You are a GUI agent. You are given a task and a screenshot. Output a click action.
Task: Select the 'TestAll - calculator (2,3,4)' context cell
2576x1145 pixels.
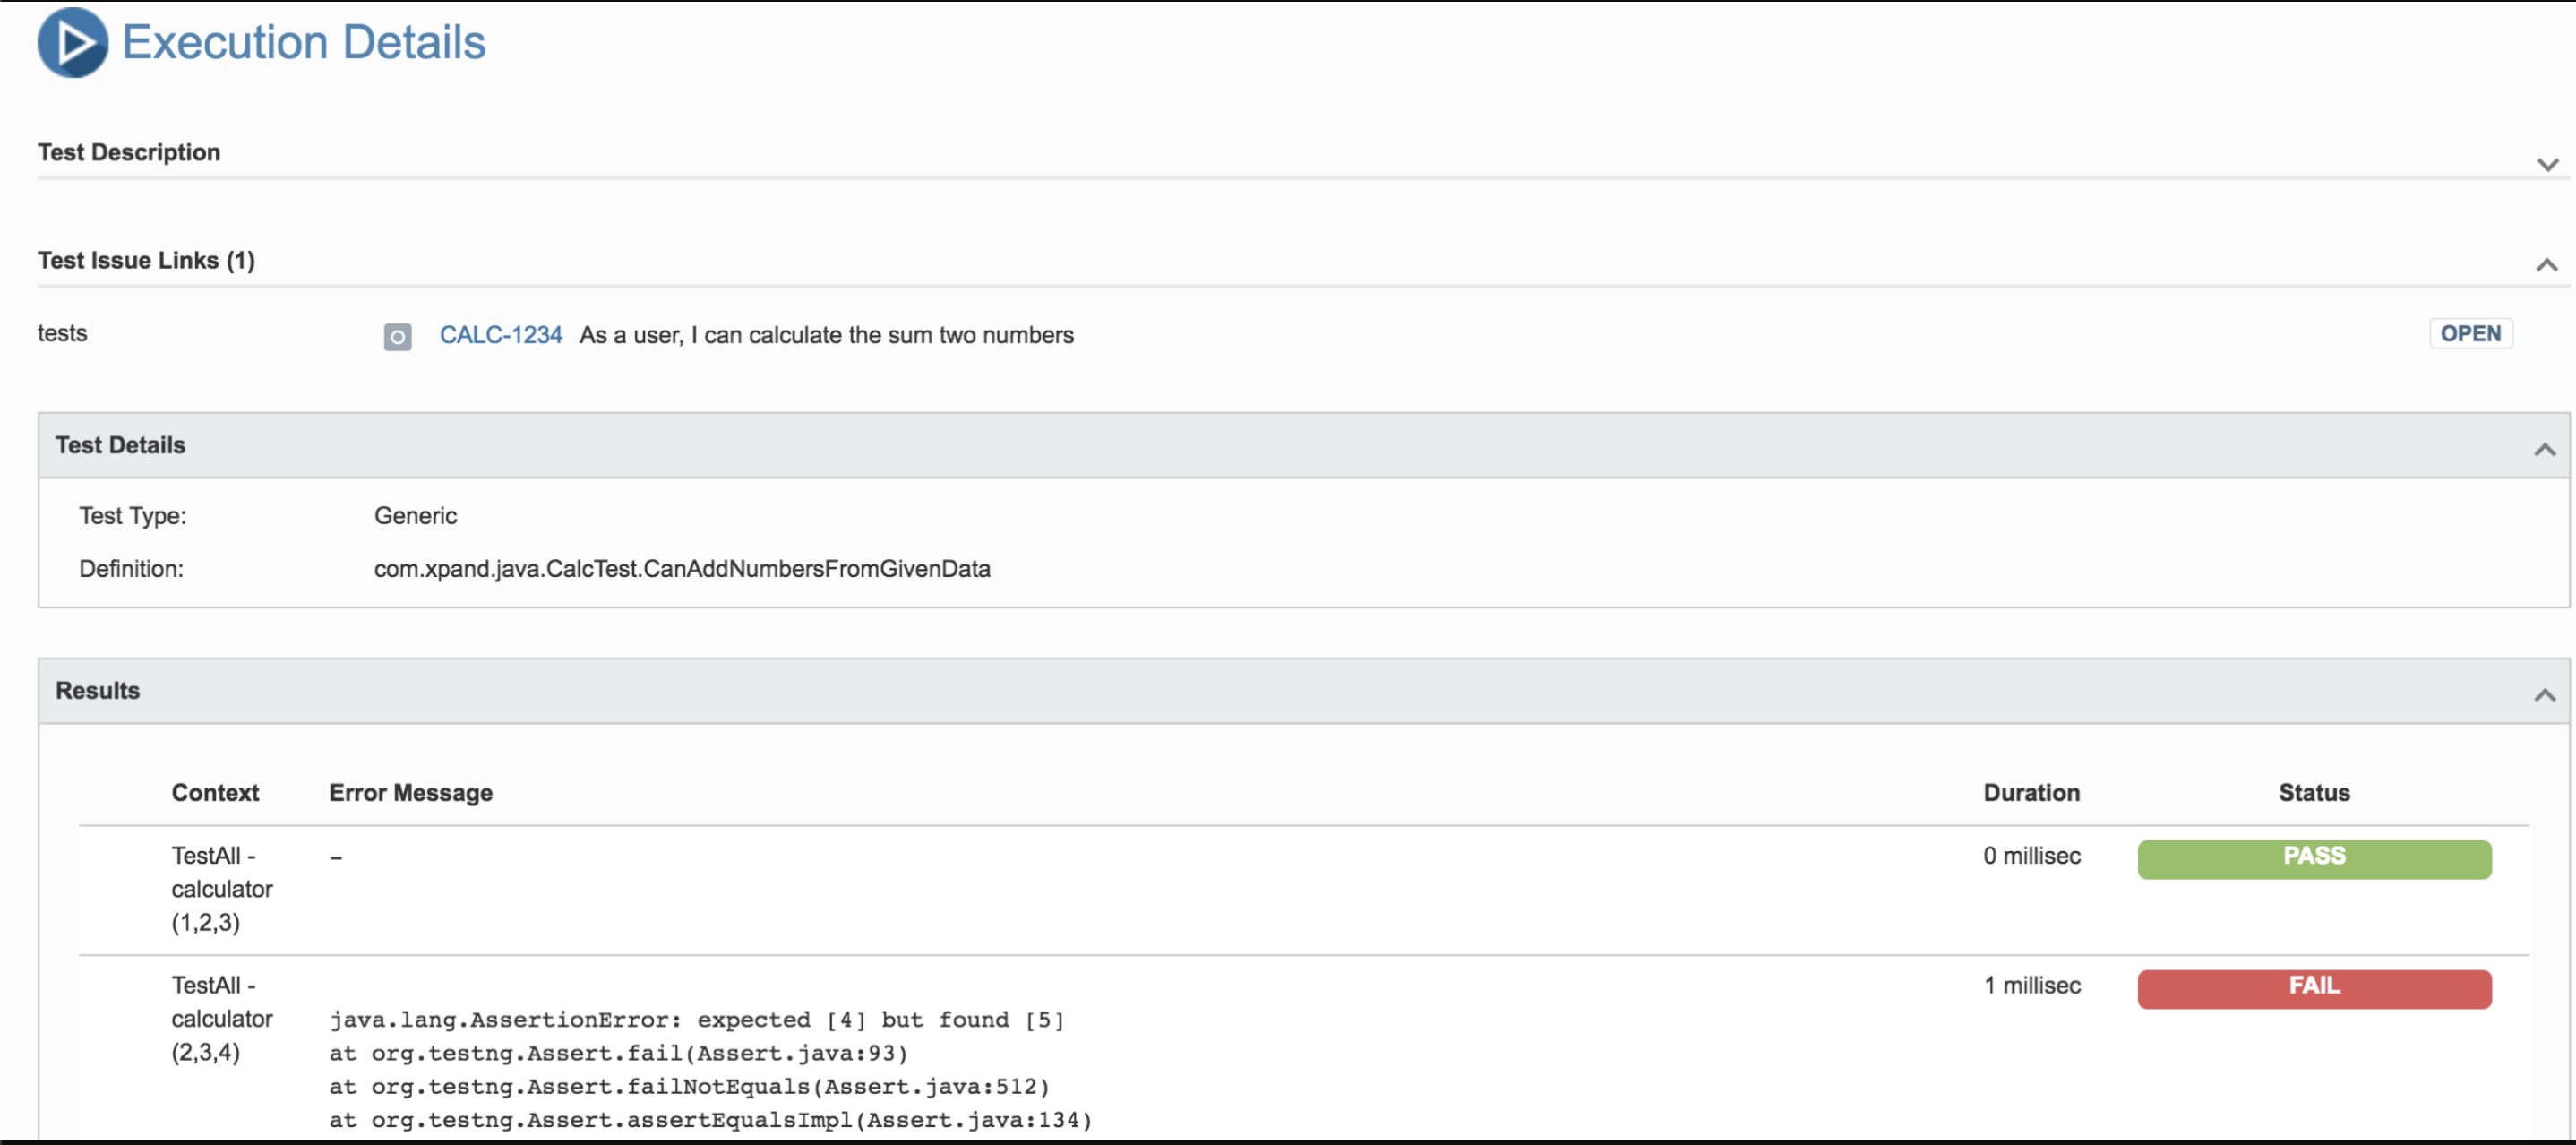point(221,1019)
